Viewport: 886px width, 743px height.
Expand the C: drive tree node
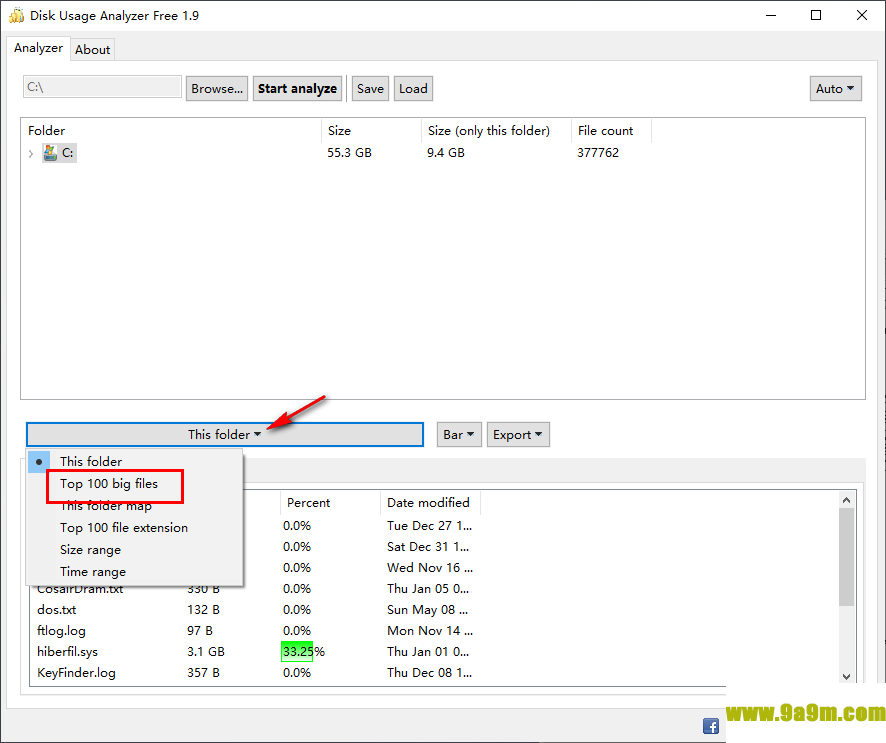tap(31, 154)
